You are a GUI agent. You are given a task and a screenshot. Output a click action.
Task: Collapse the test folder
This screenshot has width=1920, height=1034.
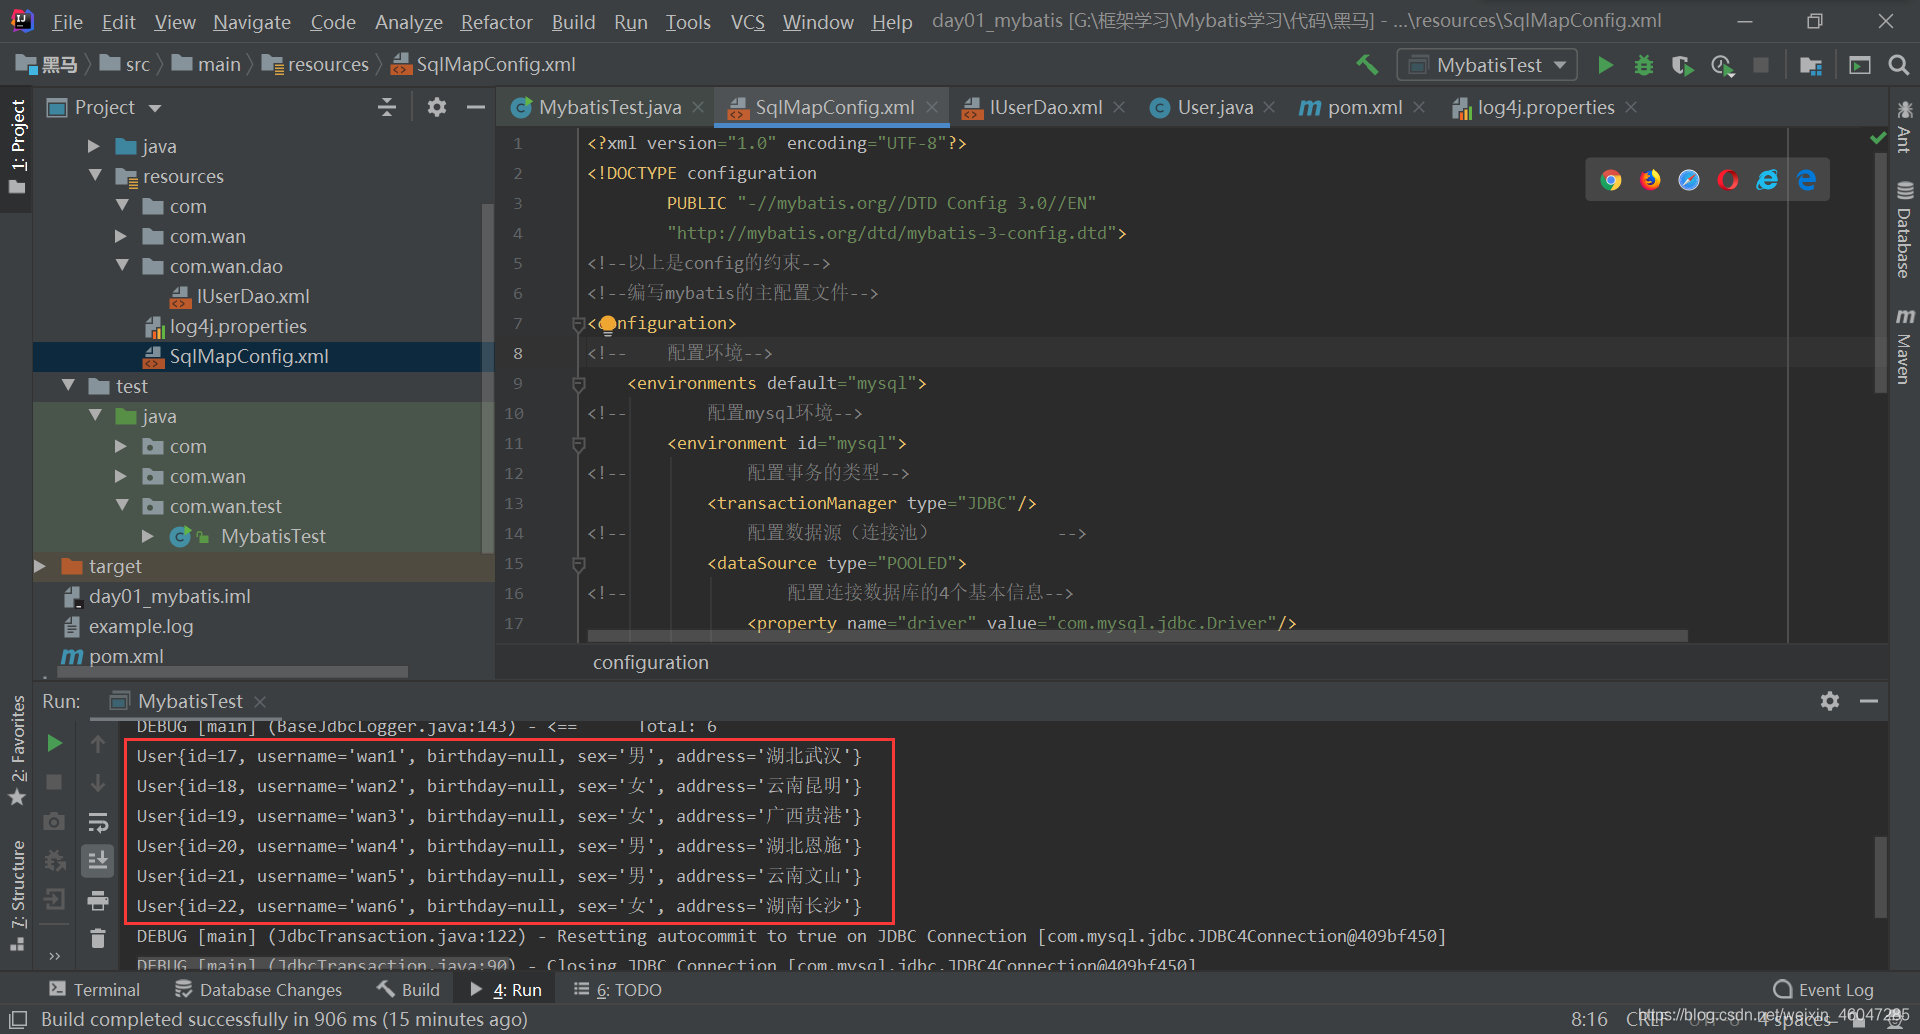click(x=68, y=385)
